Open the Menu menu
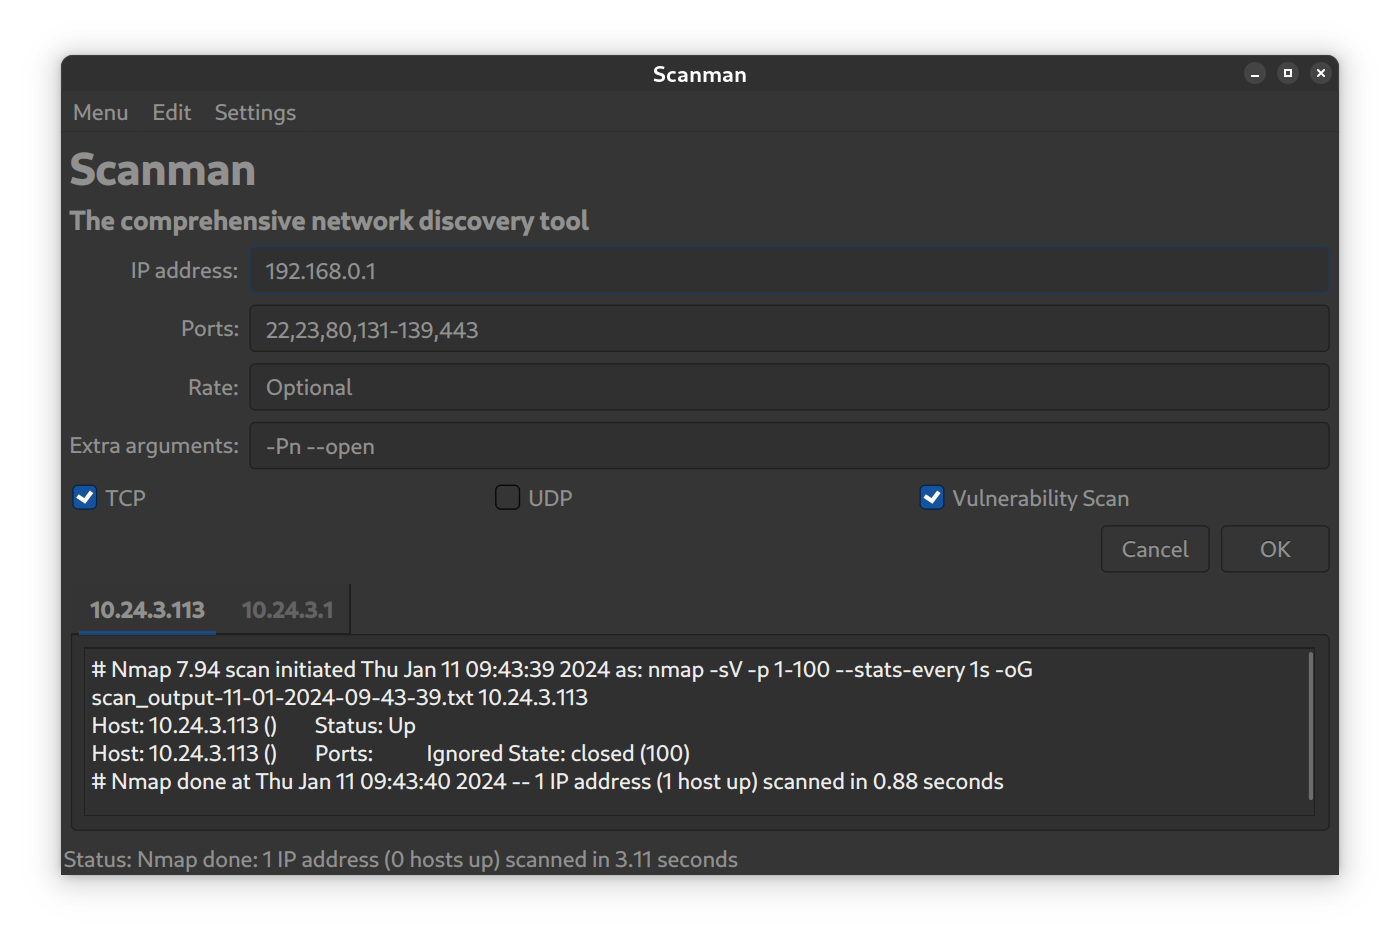The width and height of the screenshot is (1400, 942). point(100,113)
